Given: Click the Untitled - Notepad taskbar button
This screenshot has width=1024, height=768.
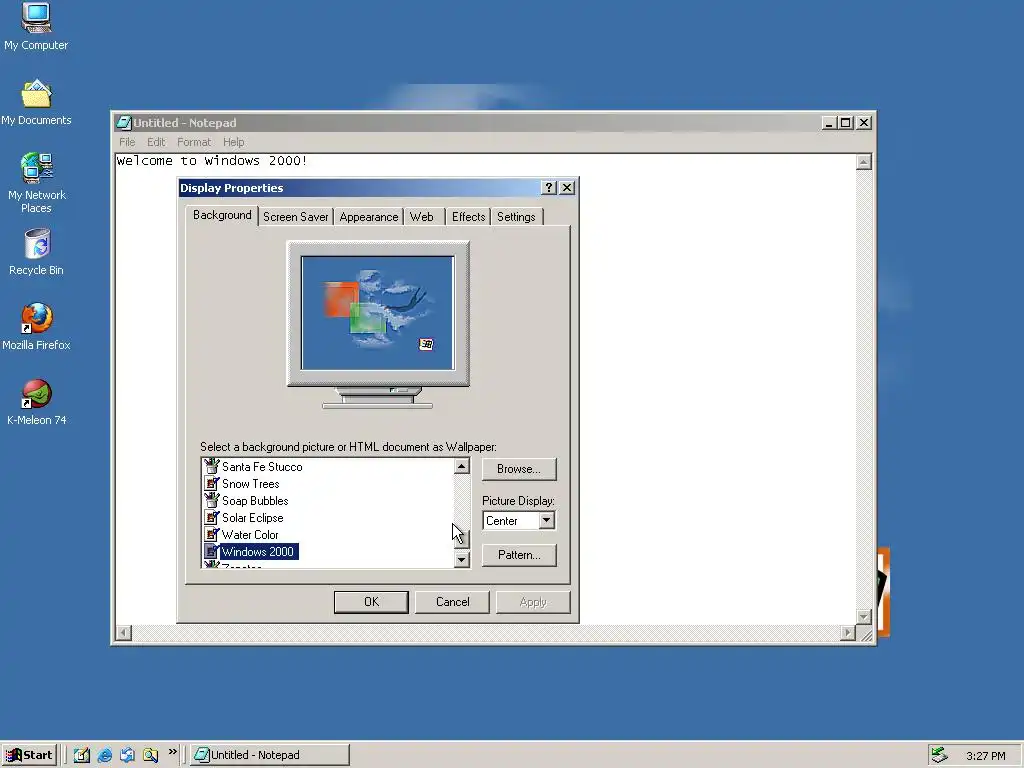Looking at the screenshot, I should tap(270, 755).
